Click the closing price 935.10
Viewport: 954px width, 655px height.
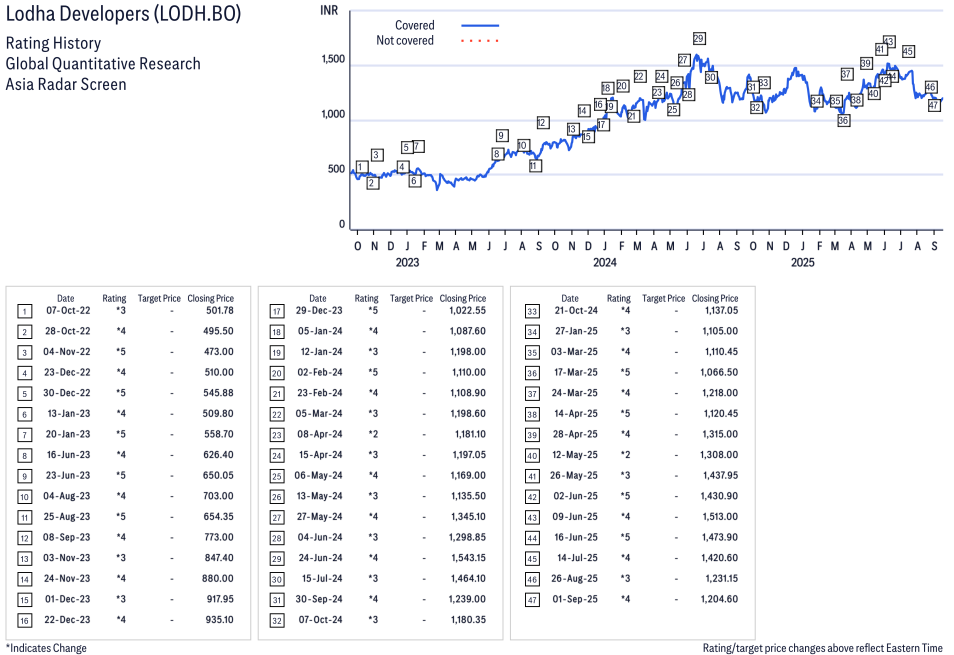coord(220,620)
